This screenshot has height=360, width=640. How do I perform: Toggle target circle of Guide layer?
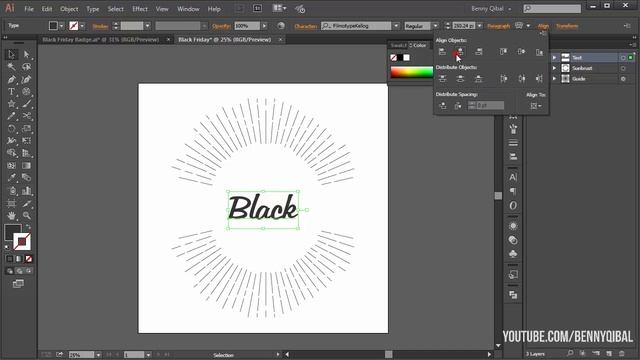coord(623,79)
